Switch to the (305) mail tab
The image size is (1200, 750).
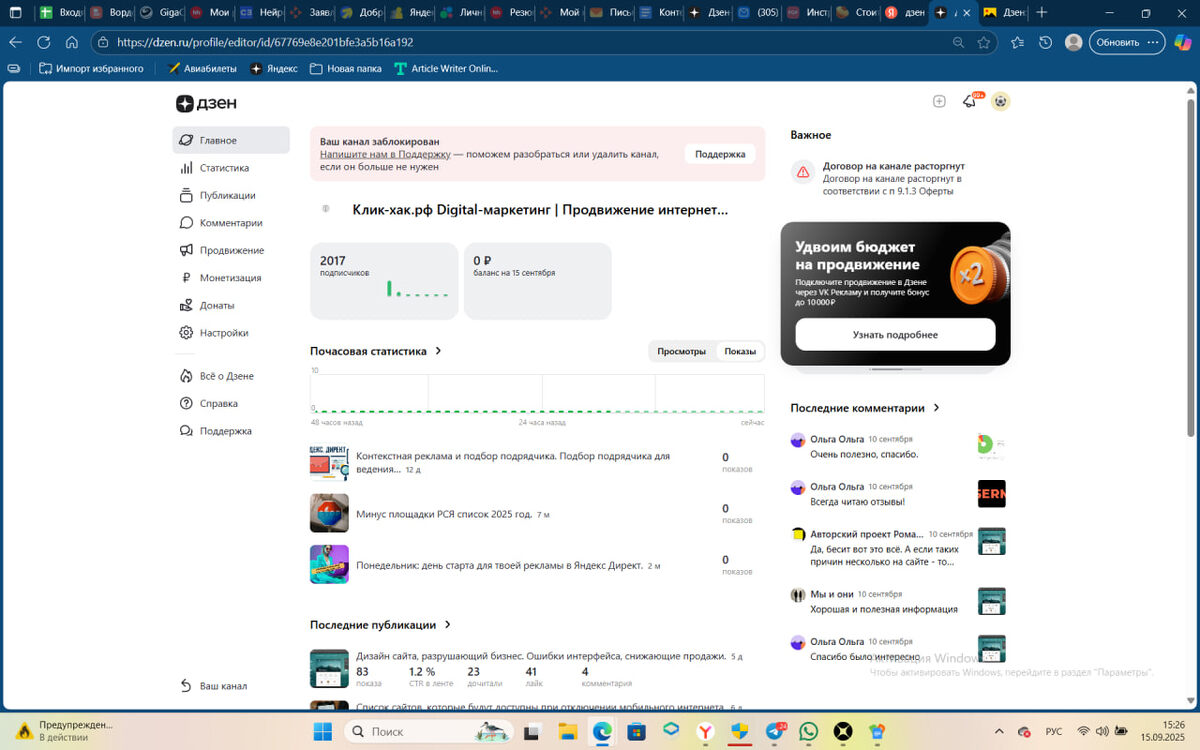[x=758, y=13]
